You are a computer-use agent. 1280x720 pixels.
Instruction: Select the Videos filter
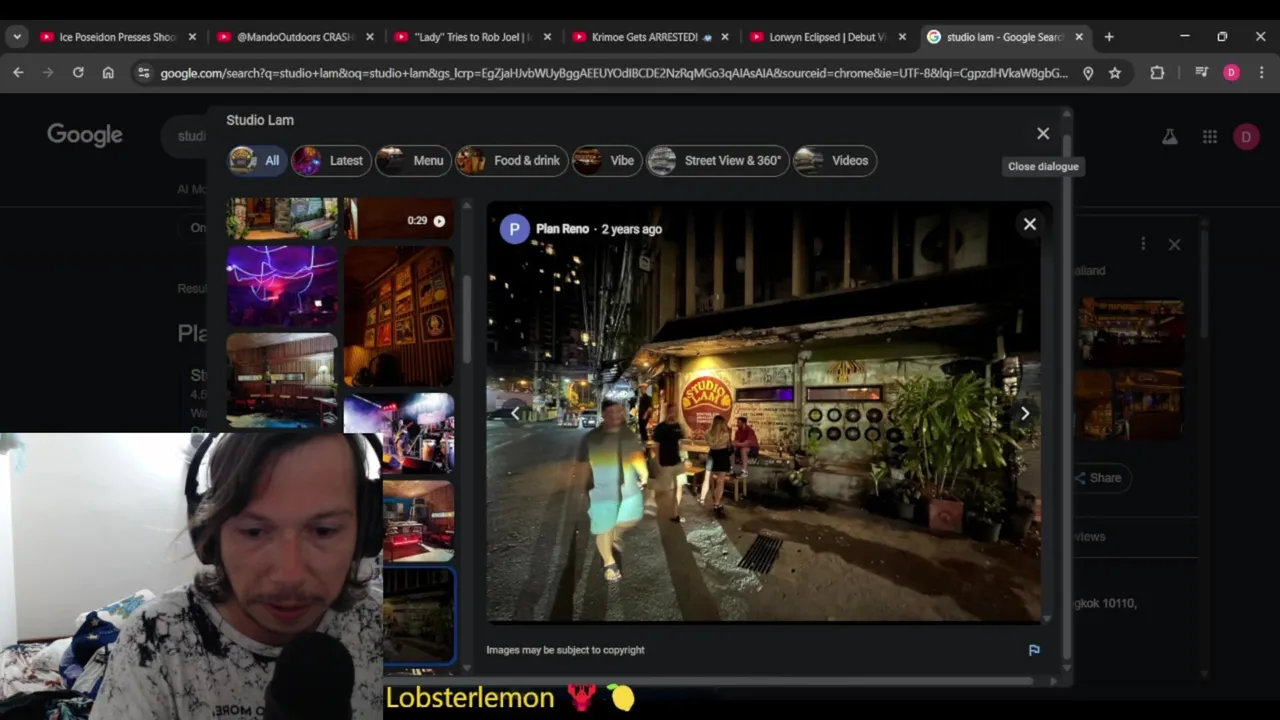834,160
